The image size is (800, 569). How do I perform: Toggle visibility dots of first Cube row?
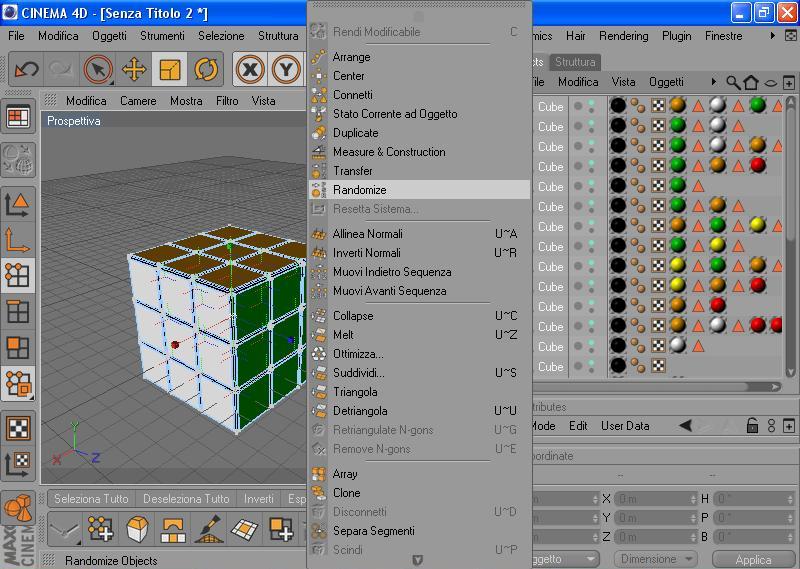(x=591, y=106)
